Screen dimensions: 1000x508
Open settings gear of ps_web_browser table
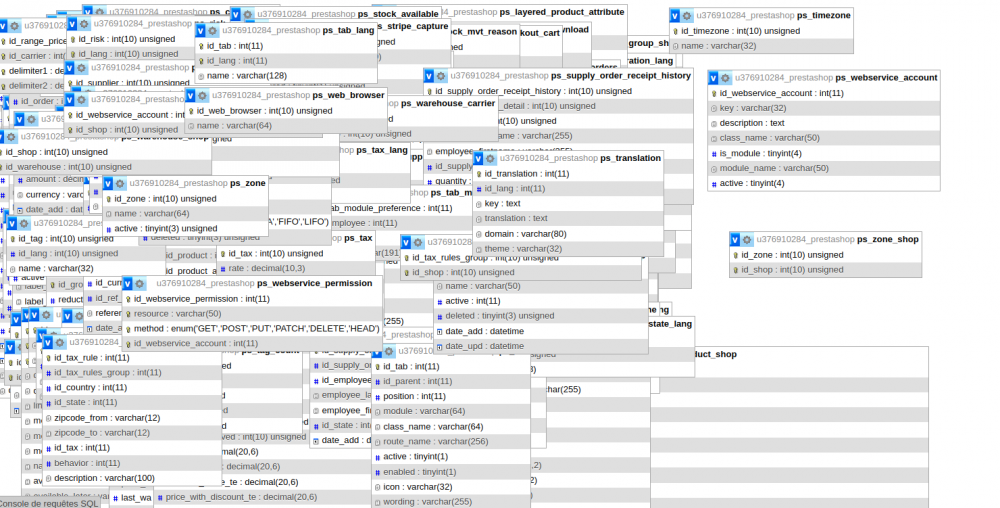(x=202, y=96)
